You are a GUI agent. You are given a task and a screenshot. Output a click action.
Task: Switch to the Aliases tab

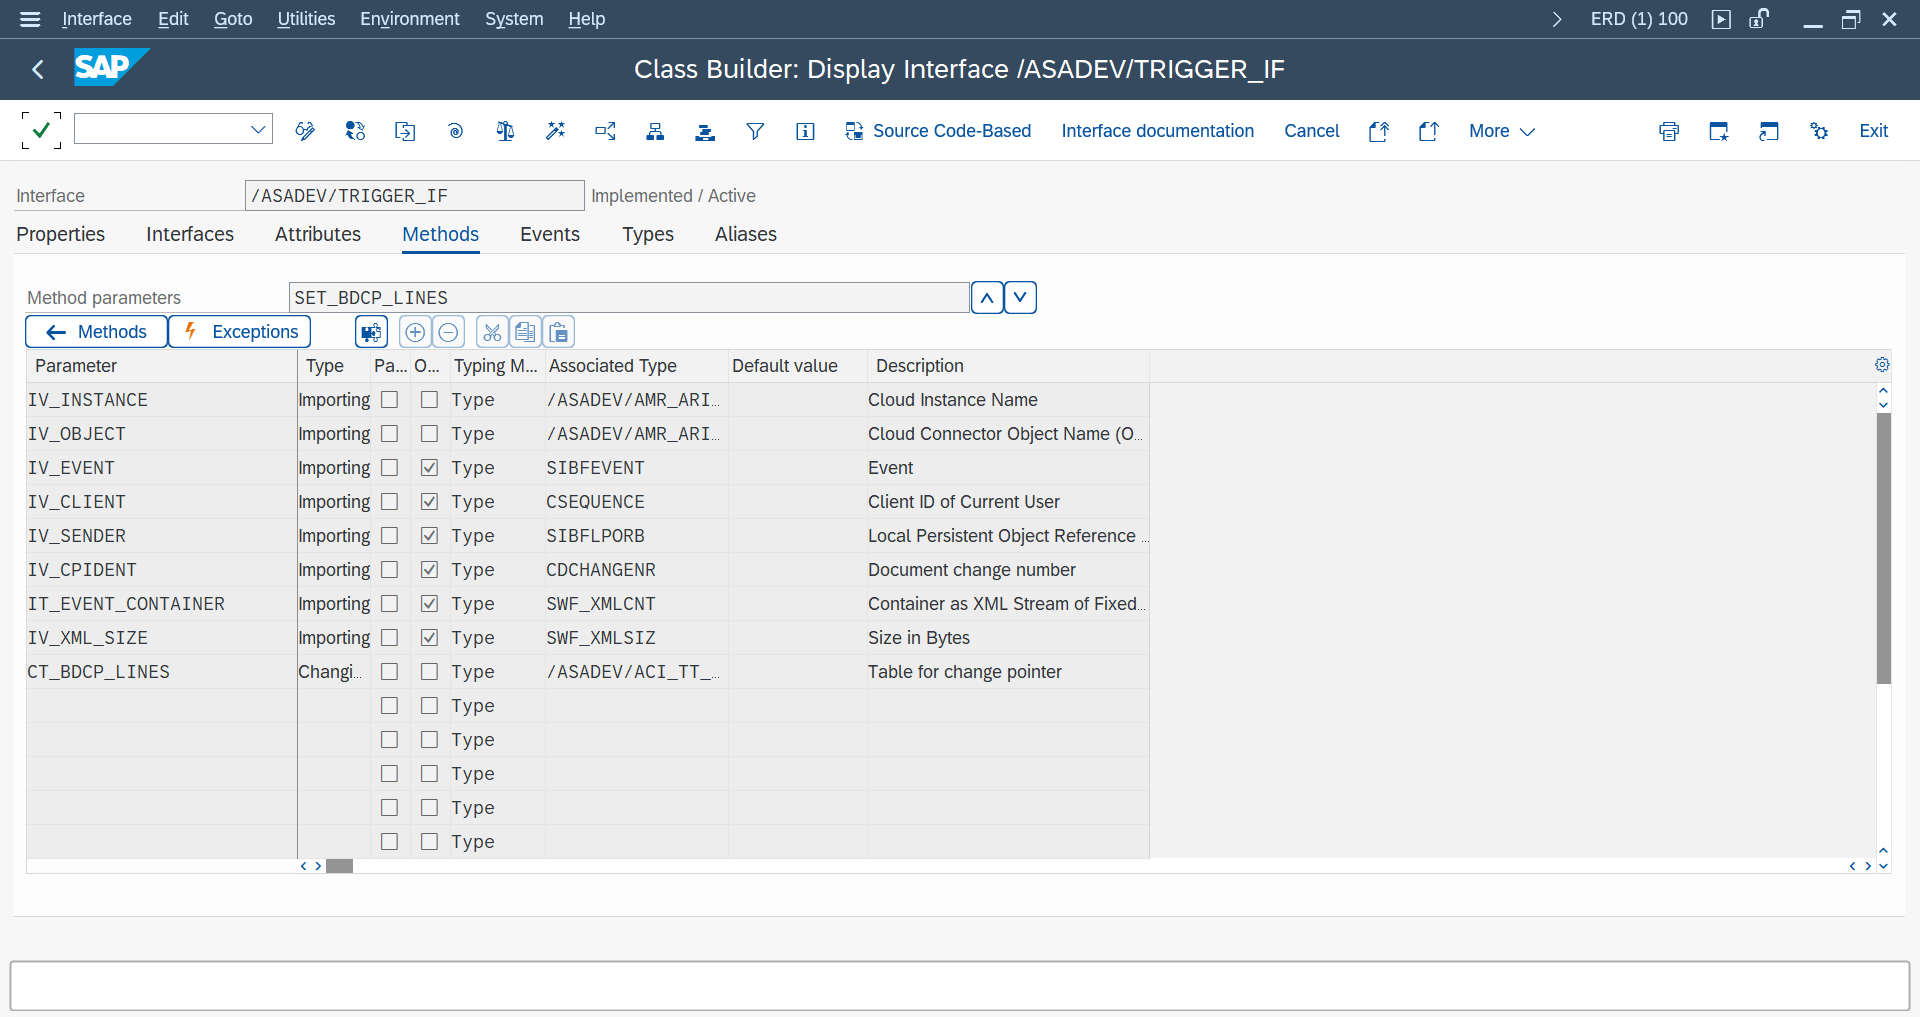(x=746, y=234)
